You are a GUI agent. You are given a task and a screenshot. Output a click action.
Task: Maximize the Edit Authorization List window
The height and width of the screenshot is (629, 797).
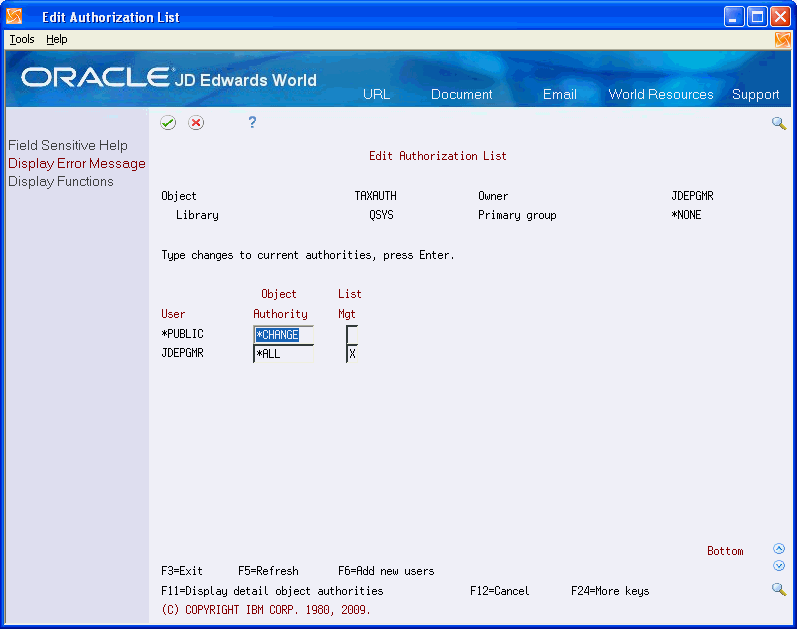[757, 17]
